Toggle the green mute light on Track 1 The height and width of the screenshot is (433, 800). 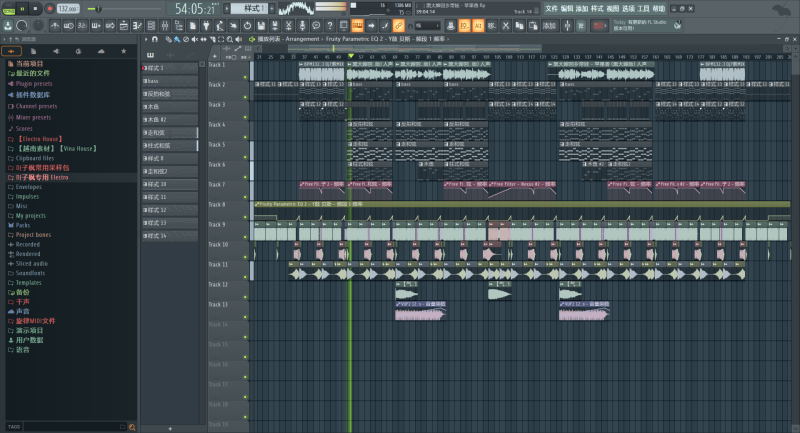point(245,78)
